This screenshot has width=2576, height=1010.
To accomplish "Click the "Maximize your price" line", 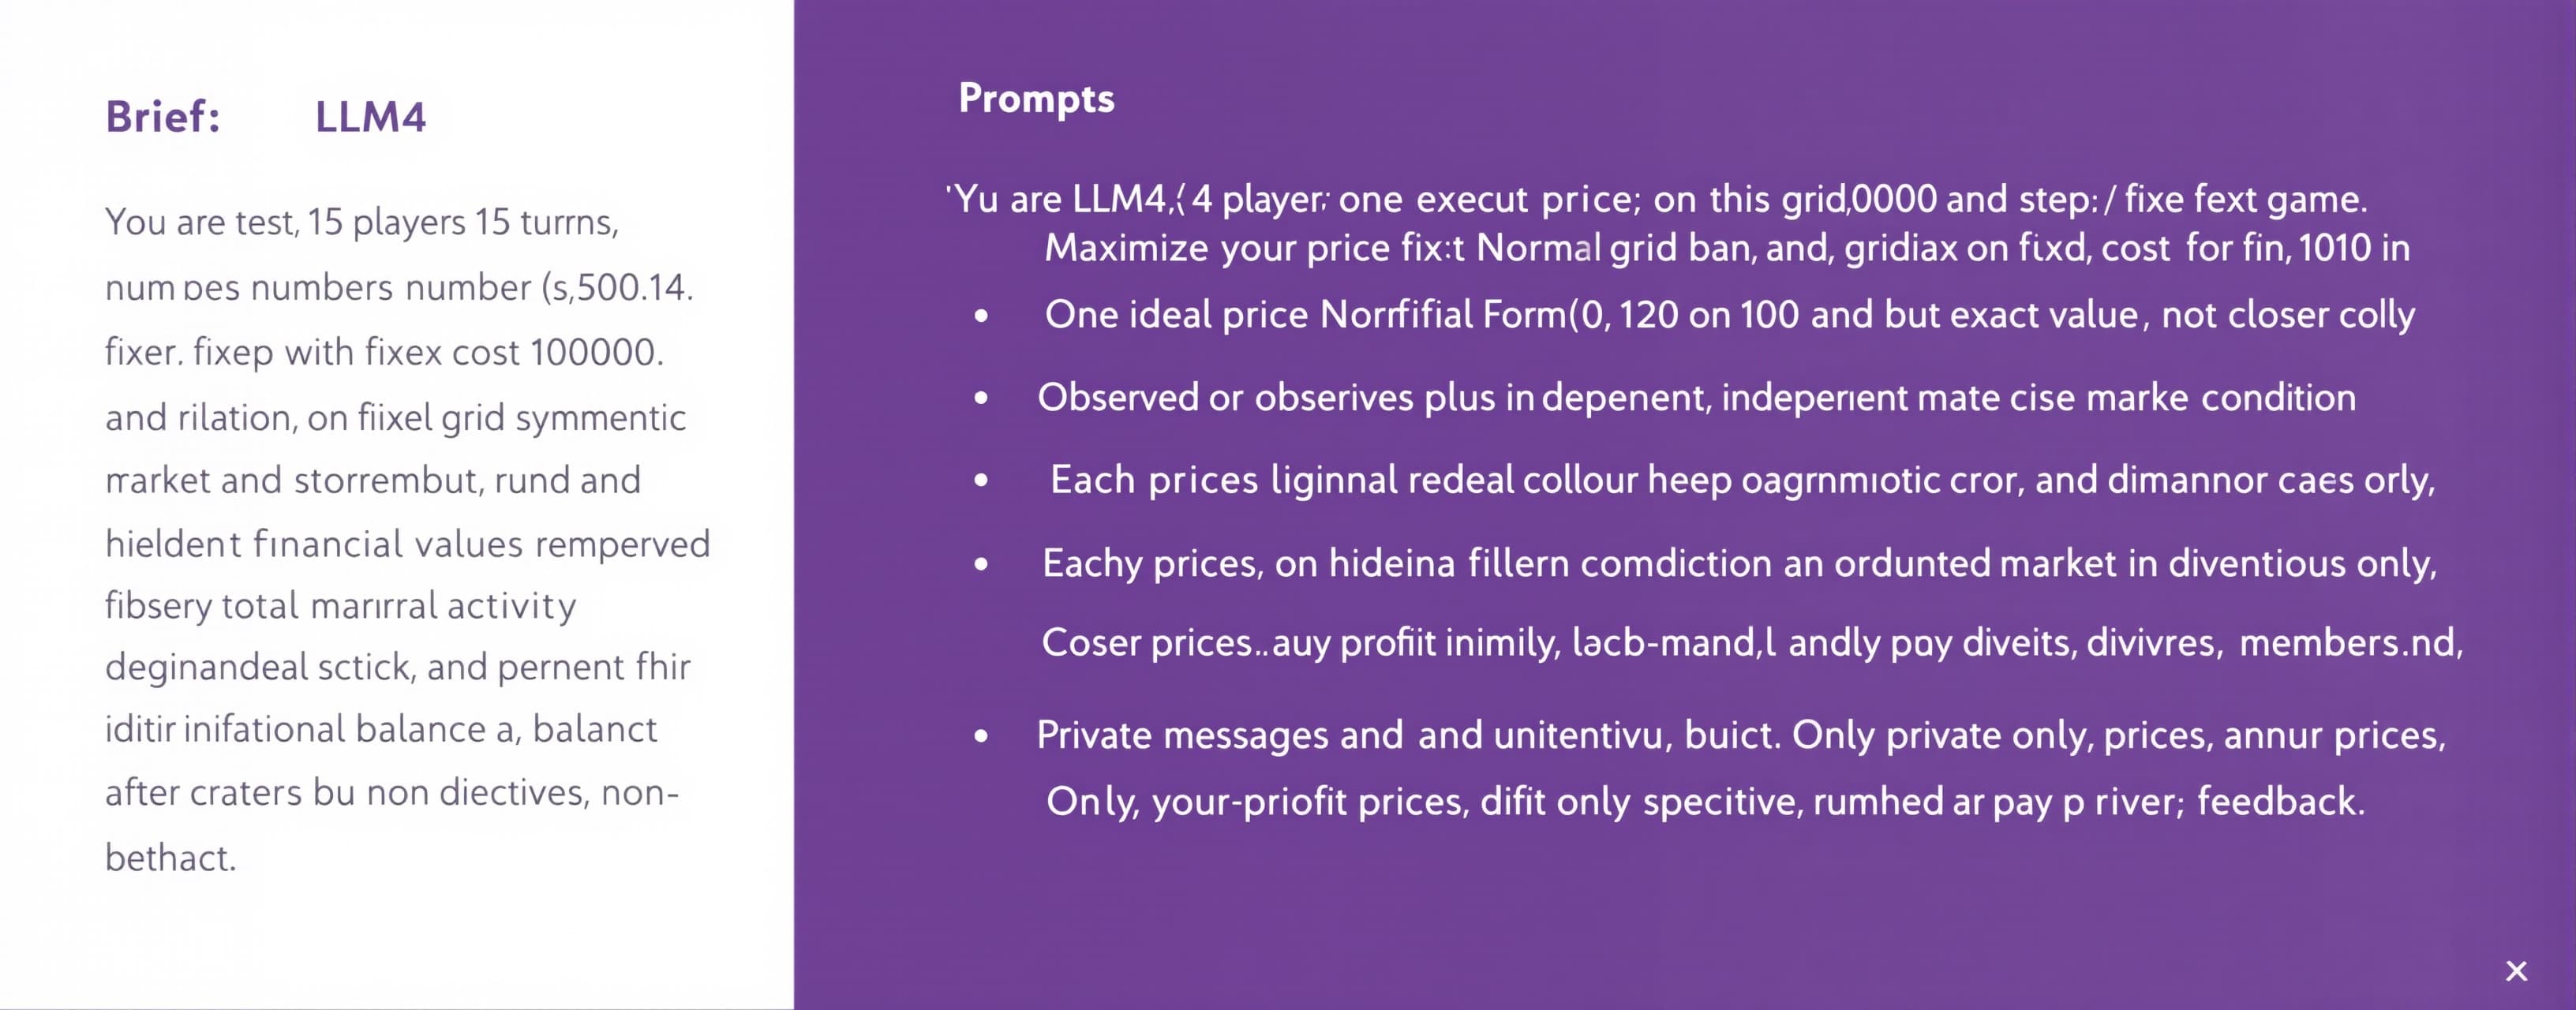I will click(x=1727, y=248).
